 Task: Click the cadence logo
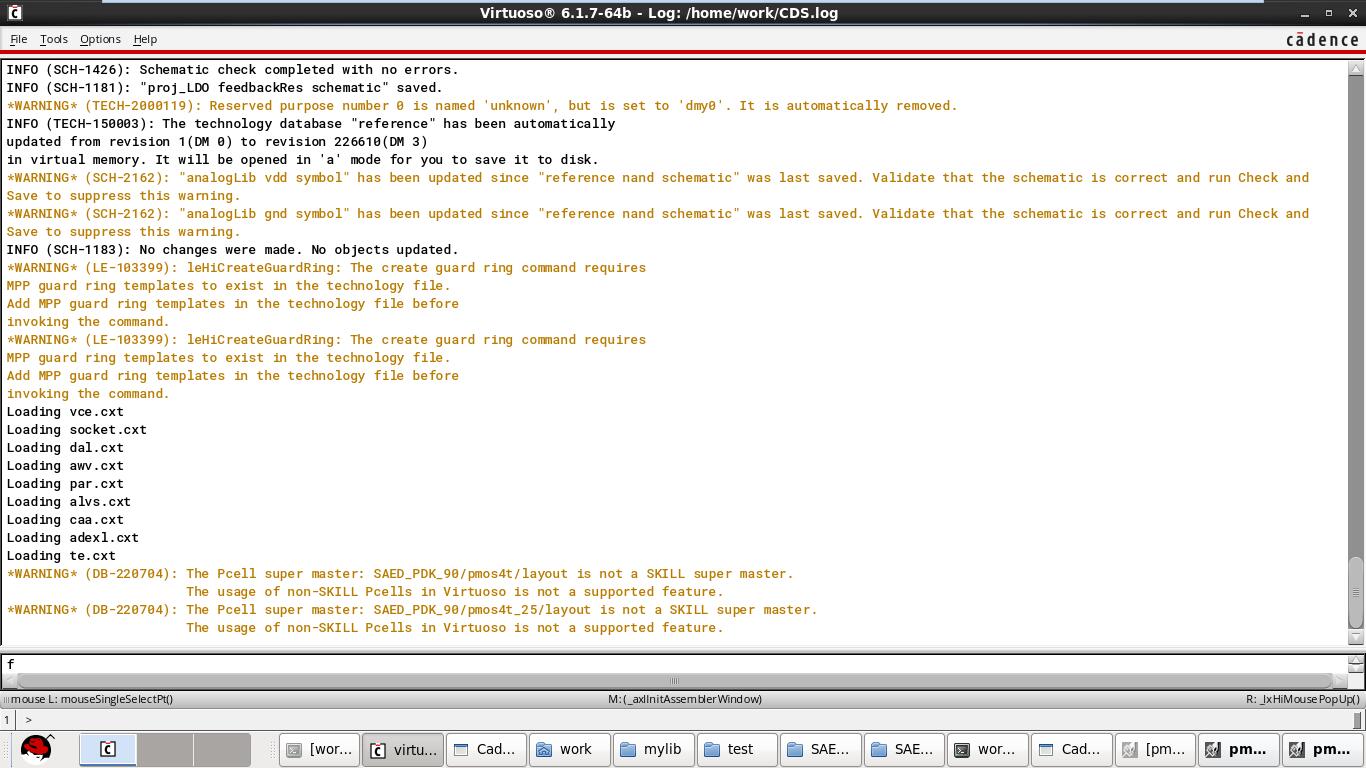(1322, 39)
